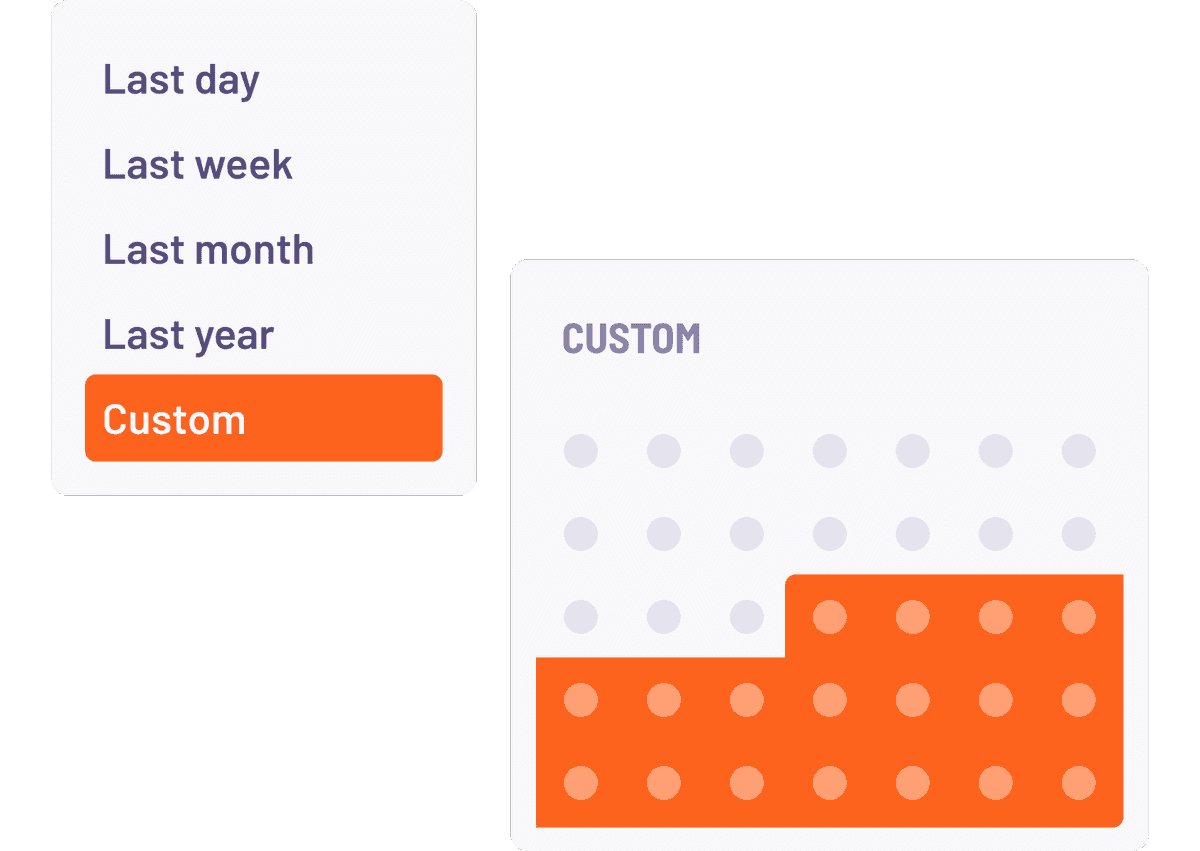Image resolution: width=1200 pixels, height=851 pixels.
Task: Click last highlighted dot in third row
Action: tap(1078, 617)
